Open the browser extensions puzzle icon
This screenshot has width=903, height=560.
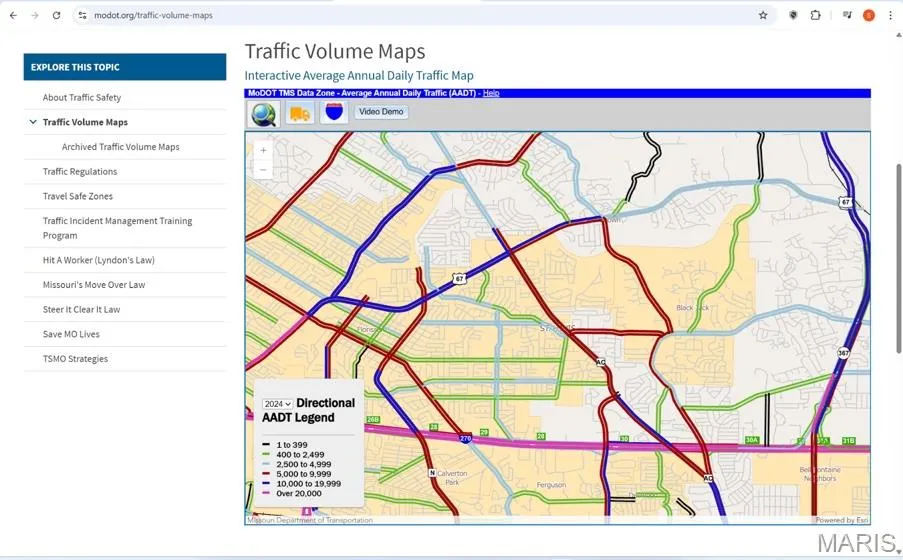[x=815, y=16]
